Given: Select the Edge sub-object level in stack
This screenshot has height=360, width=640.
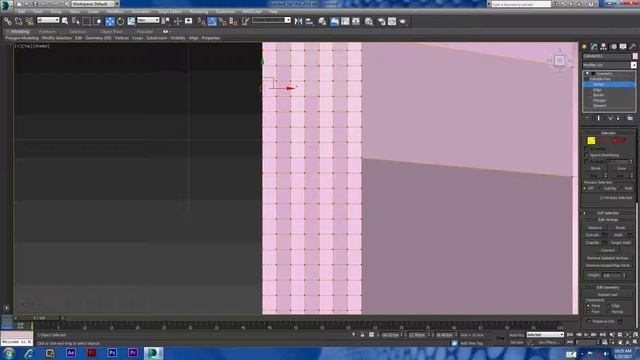Looking at the screenshot, I should [x=597, y=89].
